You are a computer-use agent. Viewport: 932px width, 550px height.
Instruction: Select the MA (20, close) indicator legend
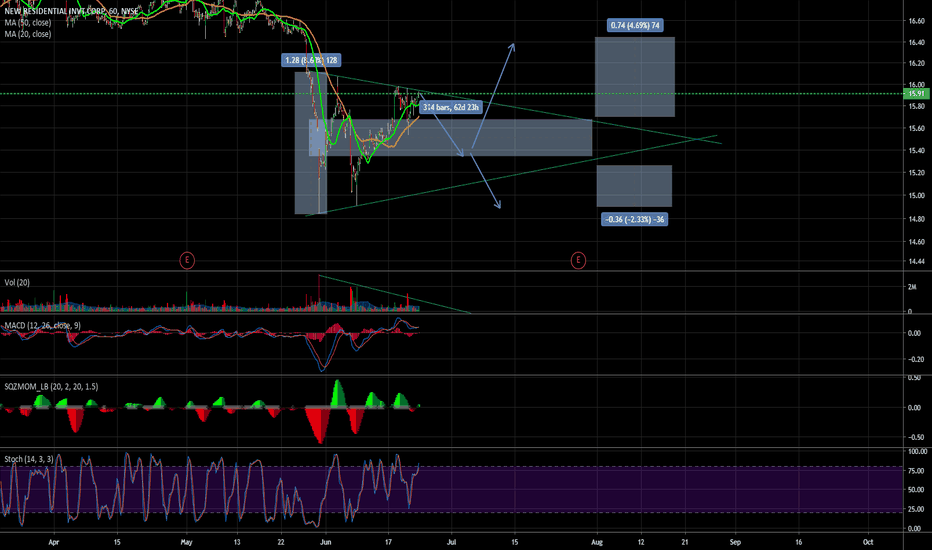(28, 34)
